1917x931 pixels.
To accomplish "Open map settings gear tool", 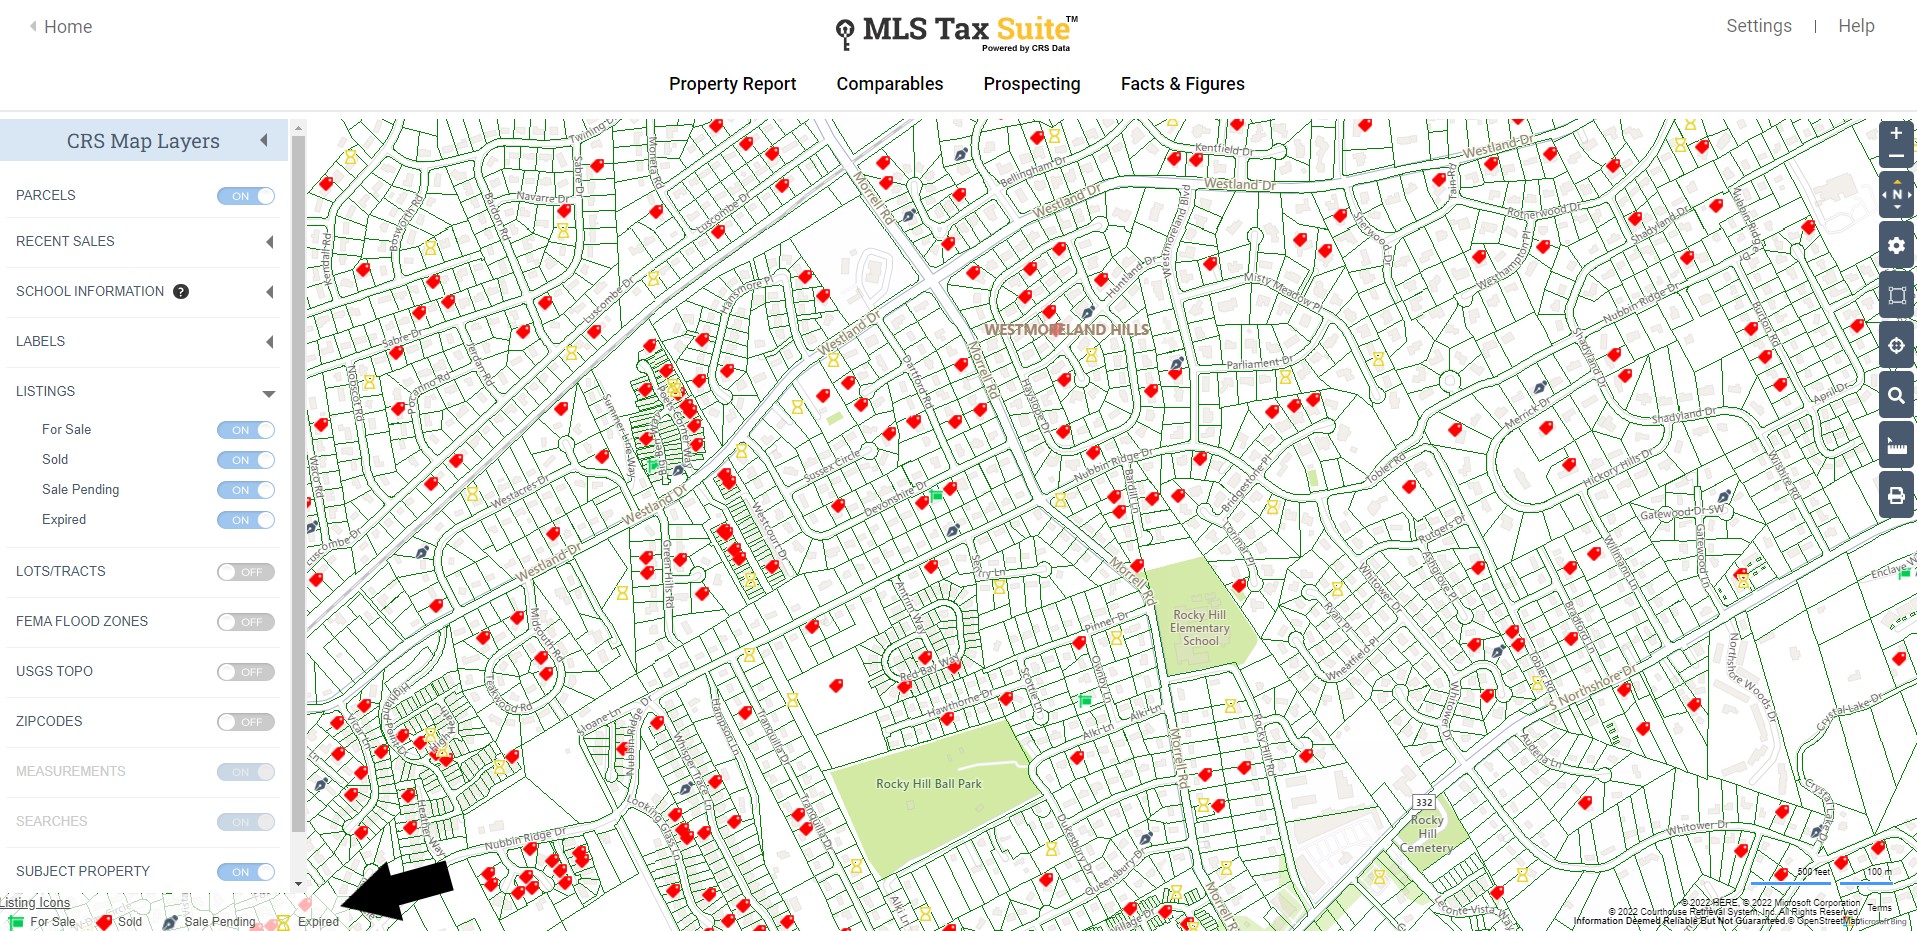I will (x=1896, y=245).
